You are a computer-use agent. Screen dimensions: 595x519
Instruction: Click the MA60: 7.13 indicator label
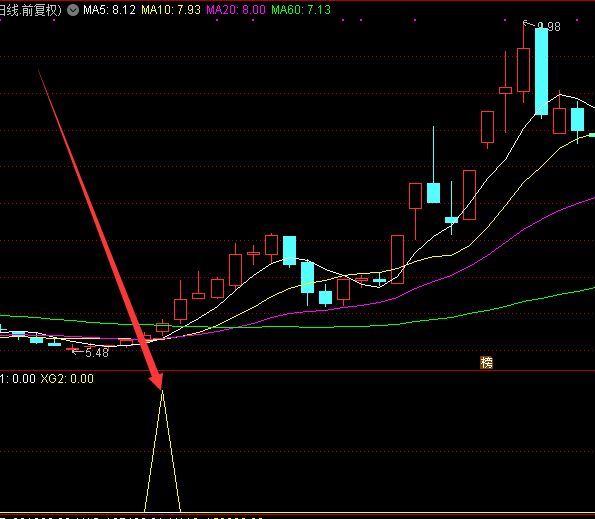[x=301, y=9]
